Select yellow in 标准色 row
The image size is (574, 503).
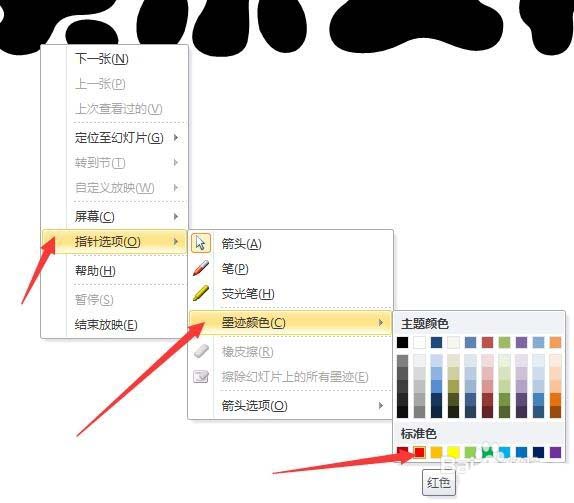pos(454,452)
